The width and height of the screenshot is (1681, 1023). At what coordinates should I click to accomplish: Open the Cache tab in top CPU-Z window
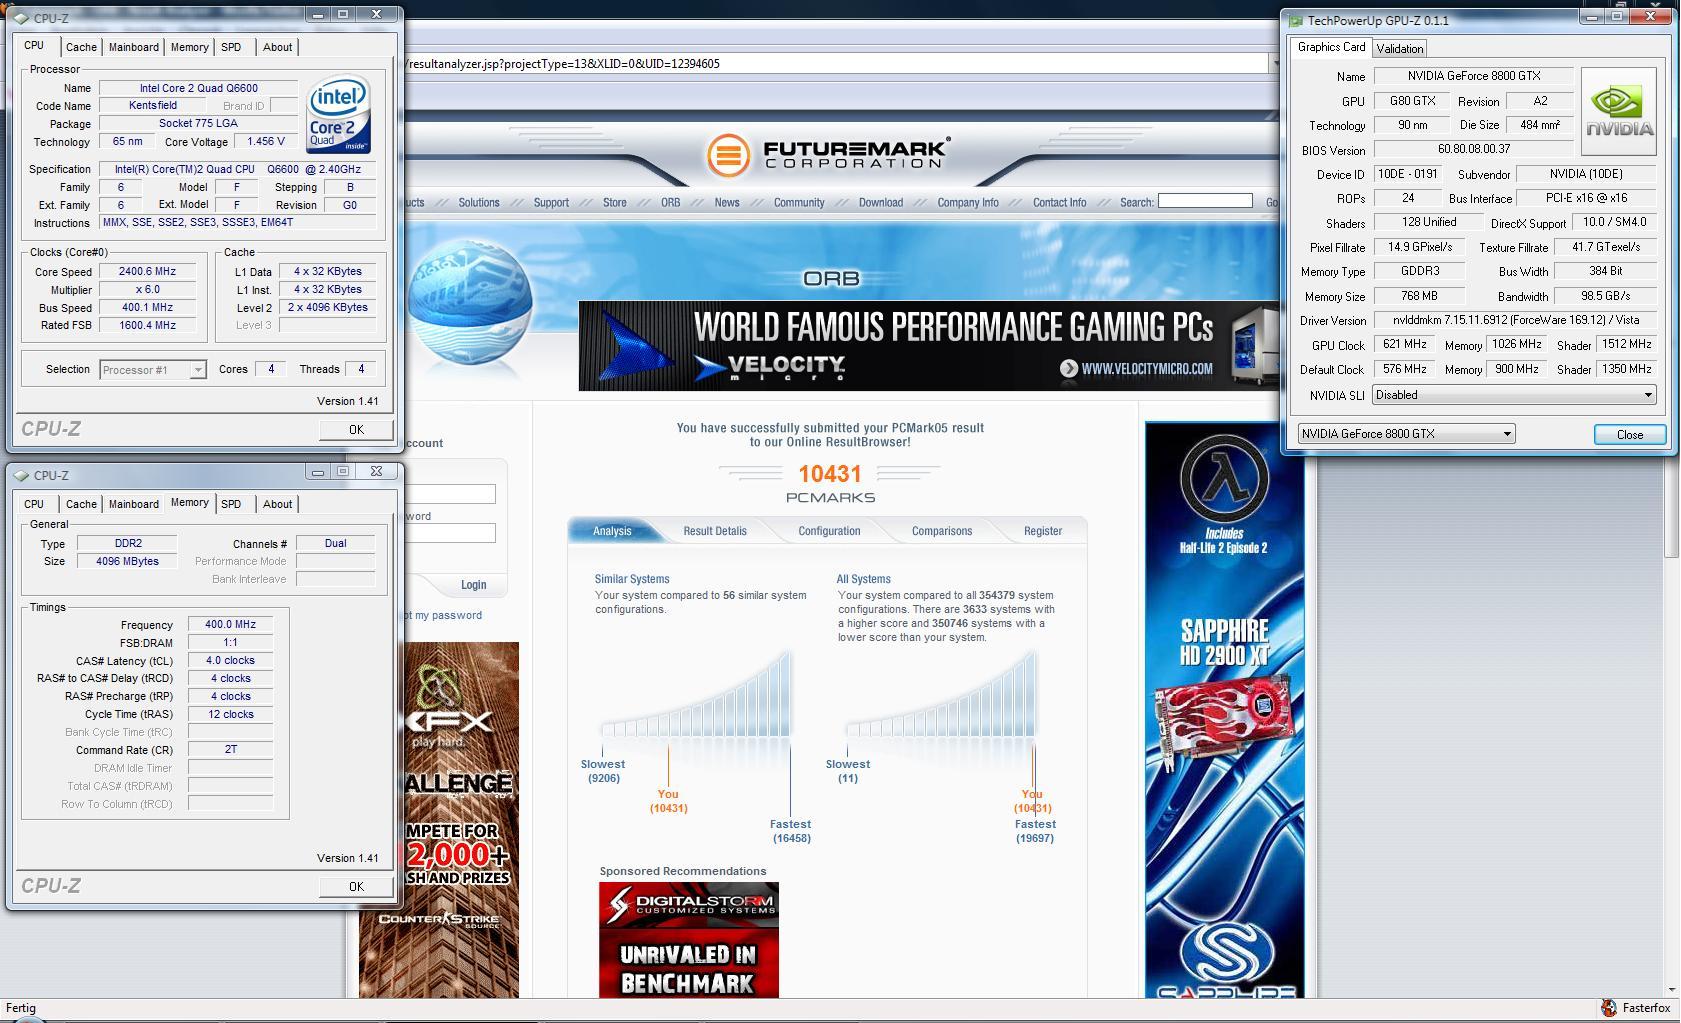pyautogui.click(x=81, y=47)
